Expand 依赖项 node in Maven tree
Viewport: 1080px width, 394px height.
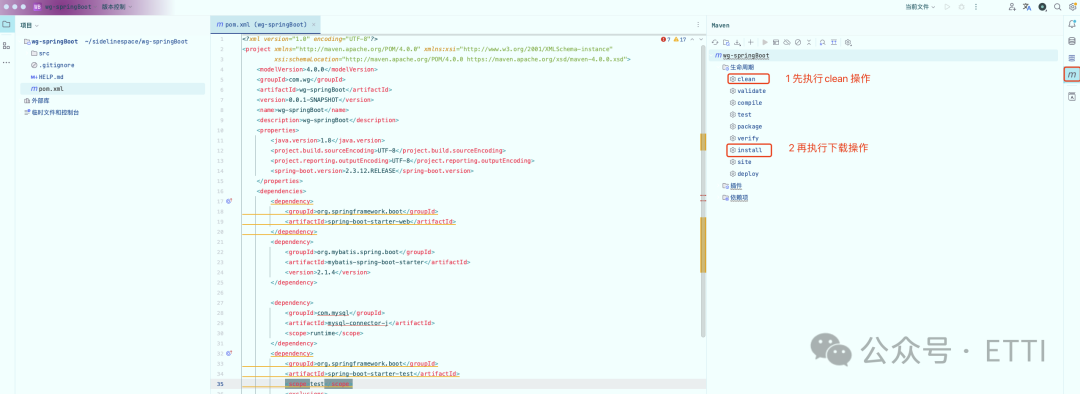point(734,197)
